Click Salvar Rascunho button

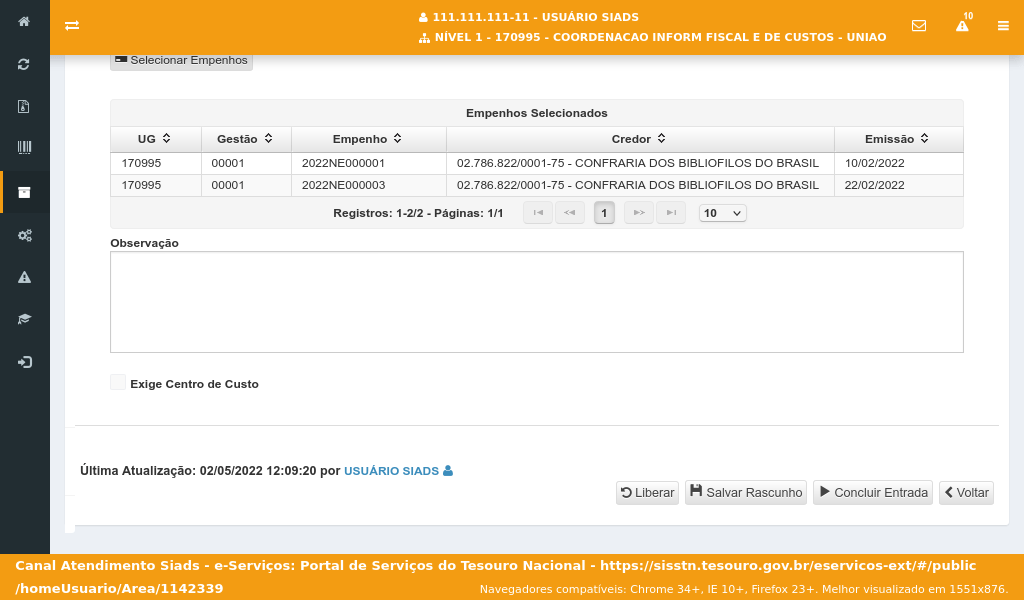click(x=746, y=492)
